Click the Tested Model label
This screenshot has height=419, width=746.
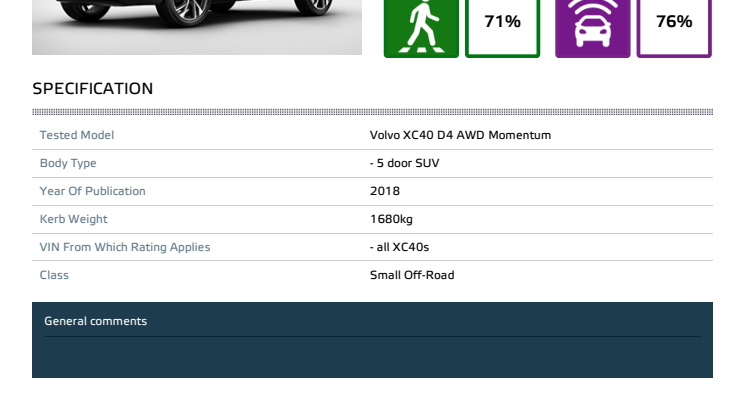77,135
